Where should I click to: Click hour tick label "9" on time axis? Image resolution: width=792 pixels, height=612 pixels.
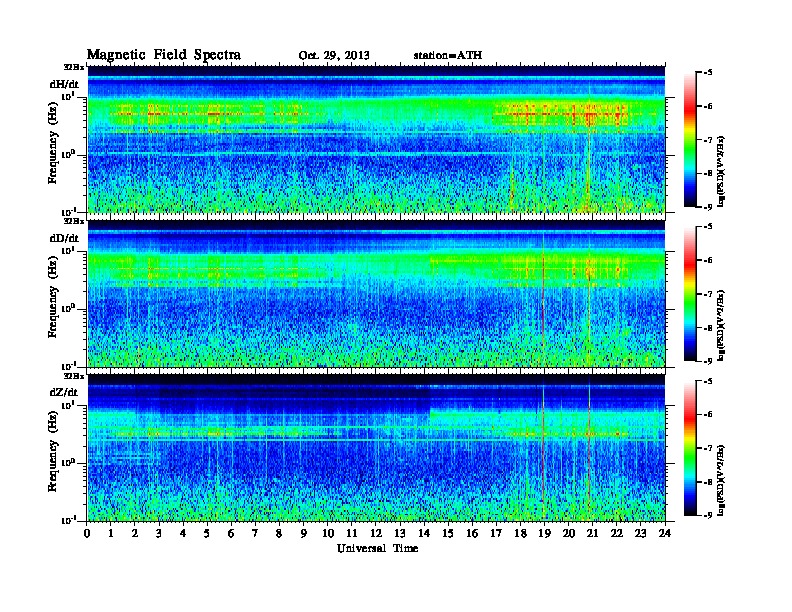(304, 533)
